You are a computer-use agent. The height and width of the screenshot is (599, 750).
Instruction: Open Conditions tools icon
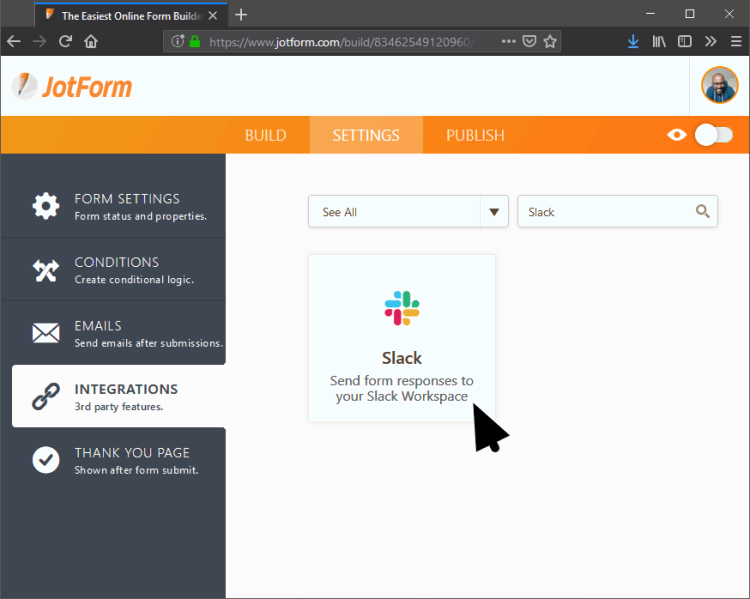coord(45,270)
